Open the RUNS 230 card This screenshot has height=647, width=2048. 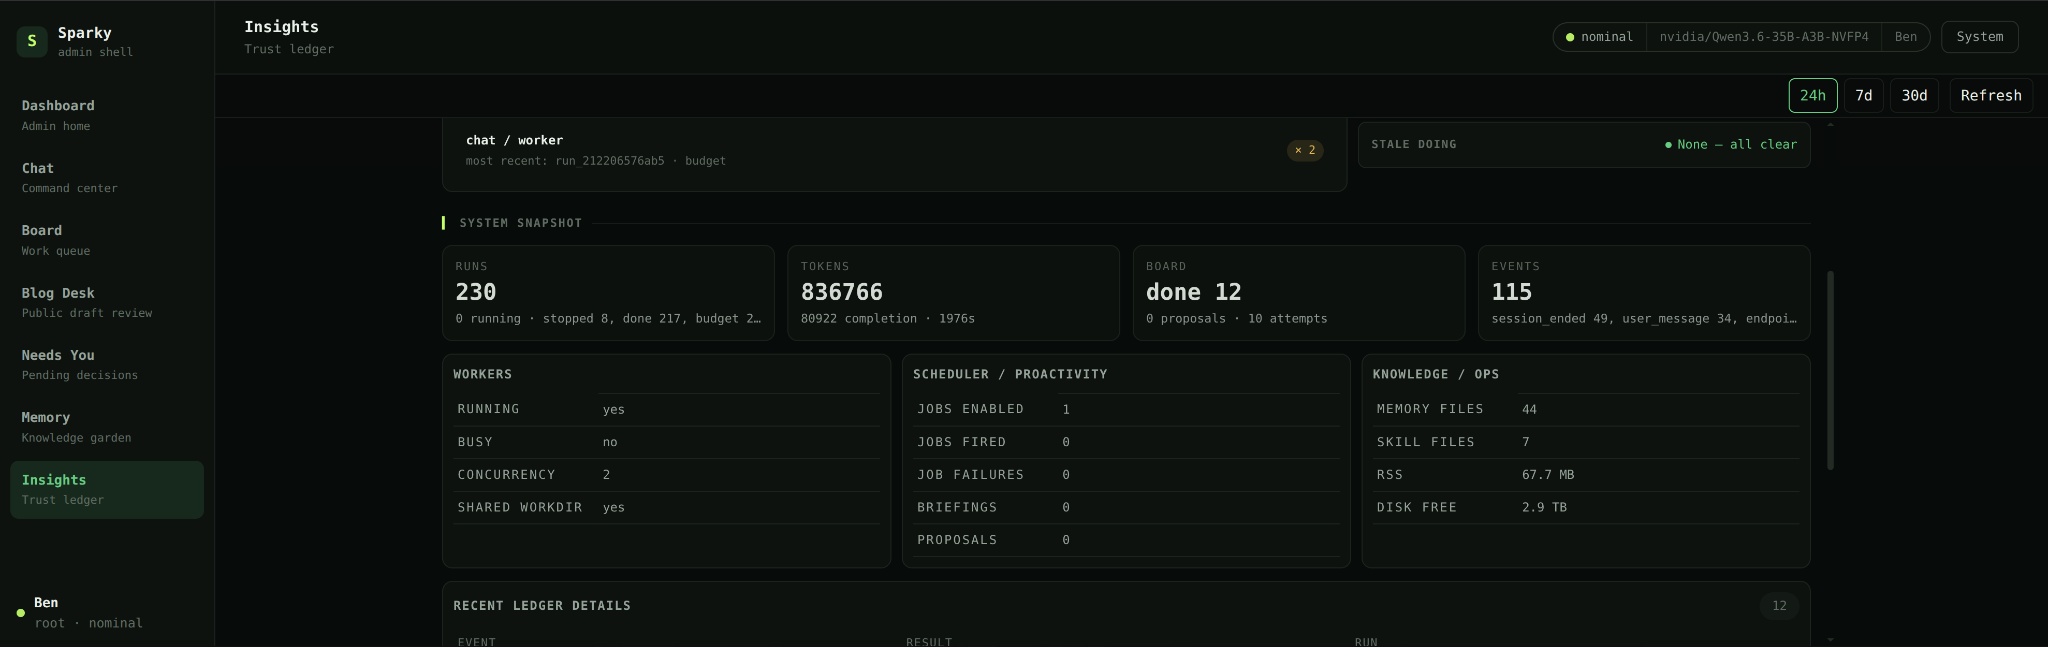608,293
